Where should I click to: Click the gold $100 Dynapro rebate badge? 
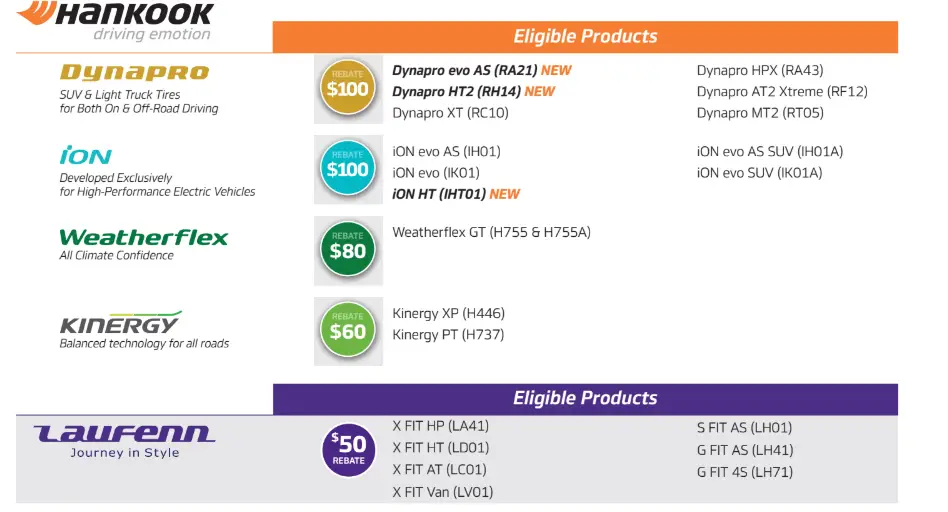[348, 88]
